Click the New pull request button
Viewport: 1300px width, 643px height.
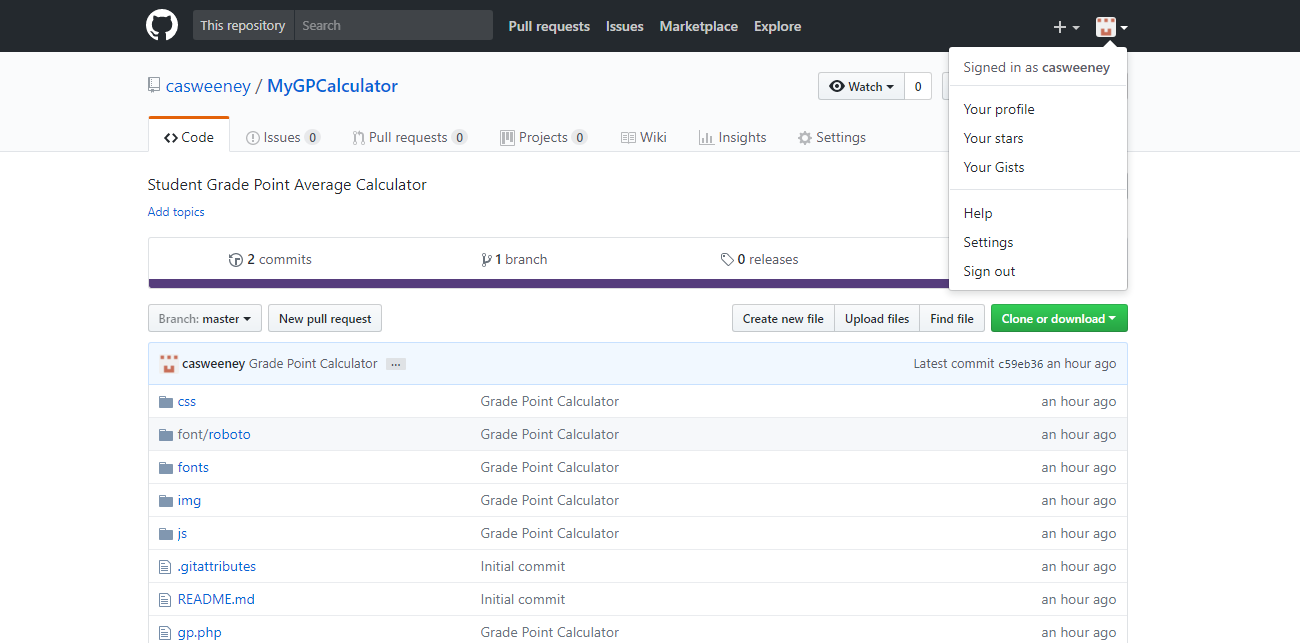point(325,319)
